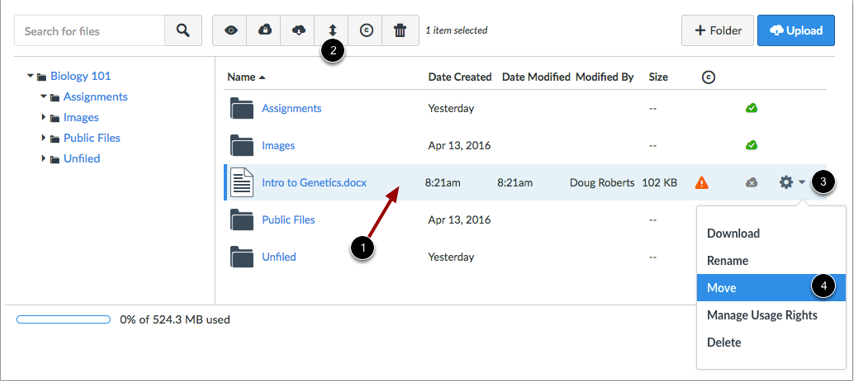Click the gear settings icon for Intro to Genetics

pos(786,183)
